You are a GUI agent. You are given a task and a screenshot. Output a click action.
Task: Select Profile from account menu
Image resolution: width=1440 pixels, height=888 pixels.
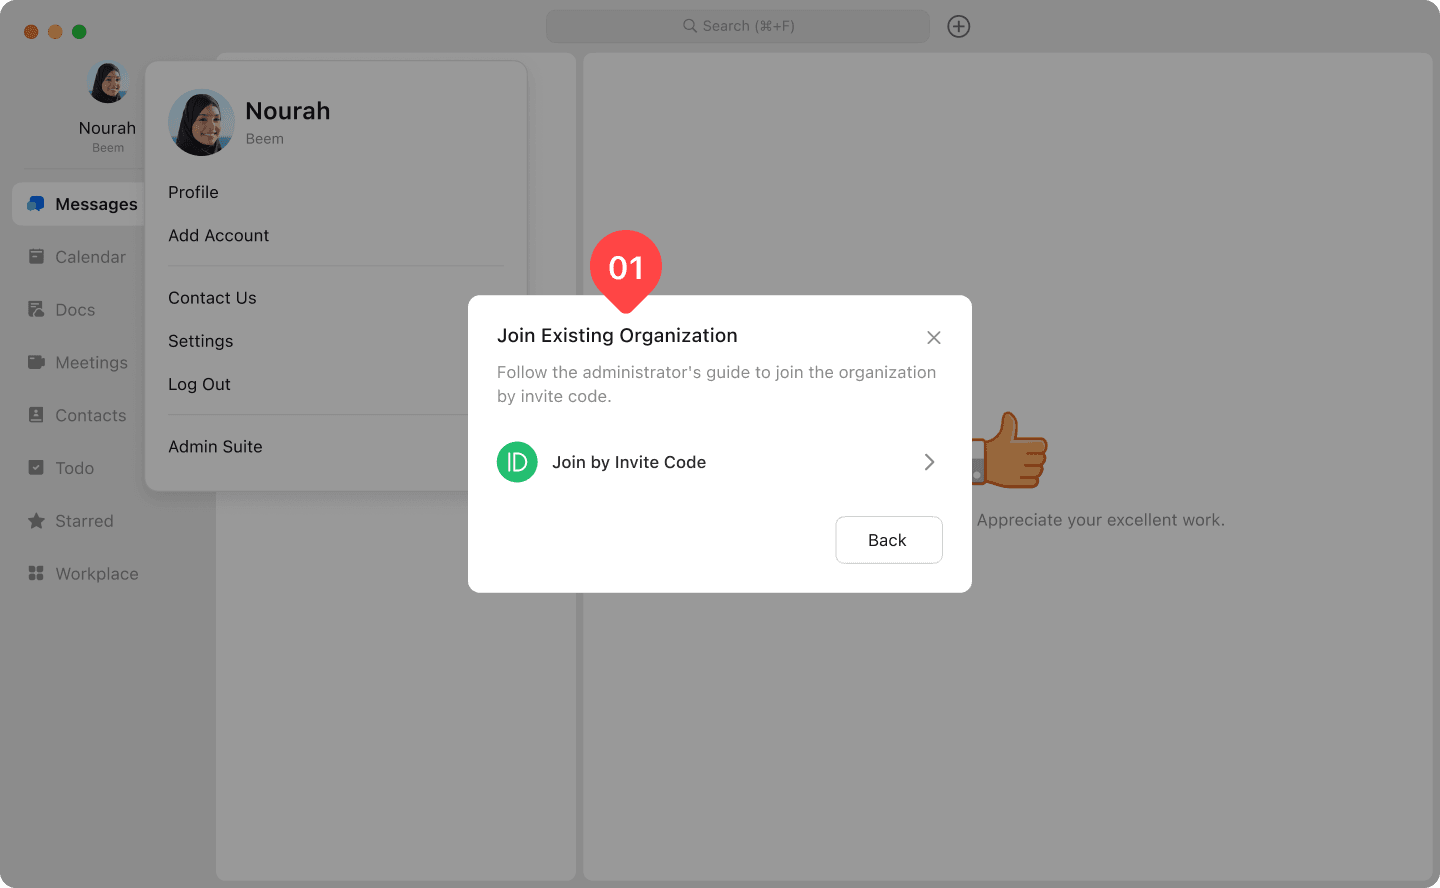tap(193, 192)
